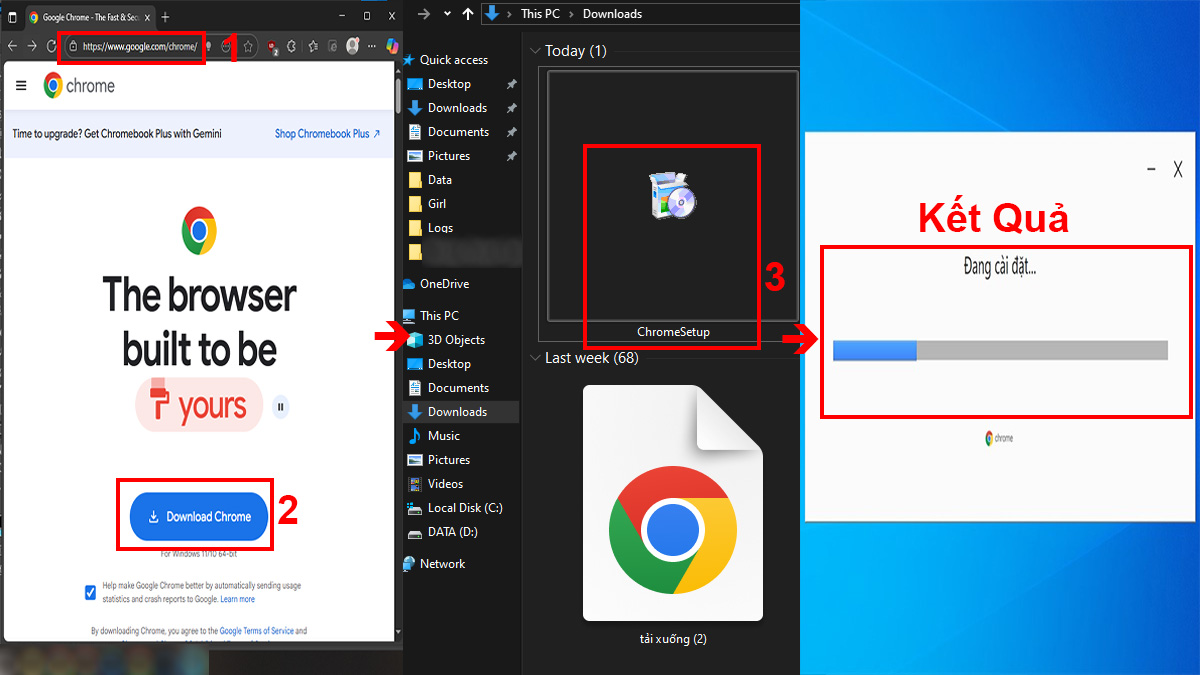Viewport: 1200px width, 675px height.
Task: Click the Download Chrome button
Action: pyautogui.click(x=200, y=517)
